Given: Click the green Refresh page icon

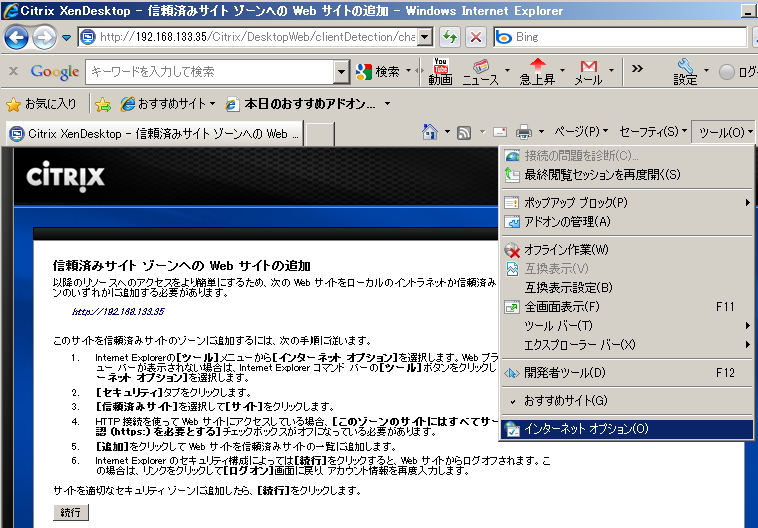Looking at the screenshot, I should coord(450,37).
